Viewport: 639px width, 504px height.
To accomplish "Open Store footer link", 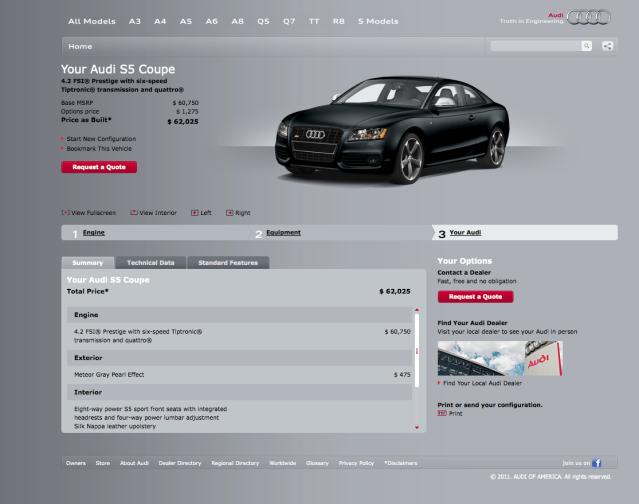I will [103, 463].
